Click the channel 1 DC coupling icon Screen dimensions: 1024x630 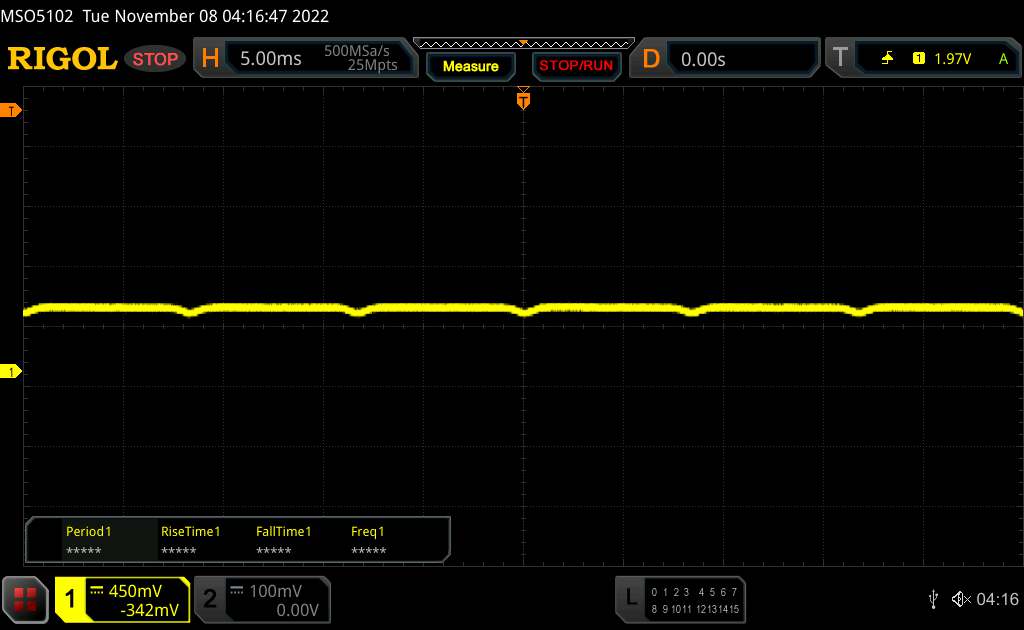click(97, 590)
